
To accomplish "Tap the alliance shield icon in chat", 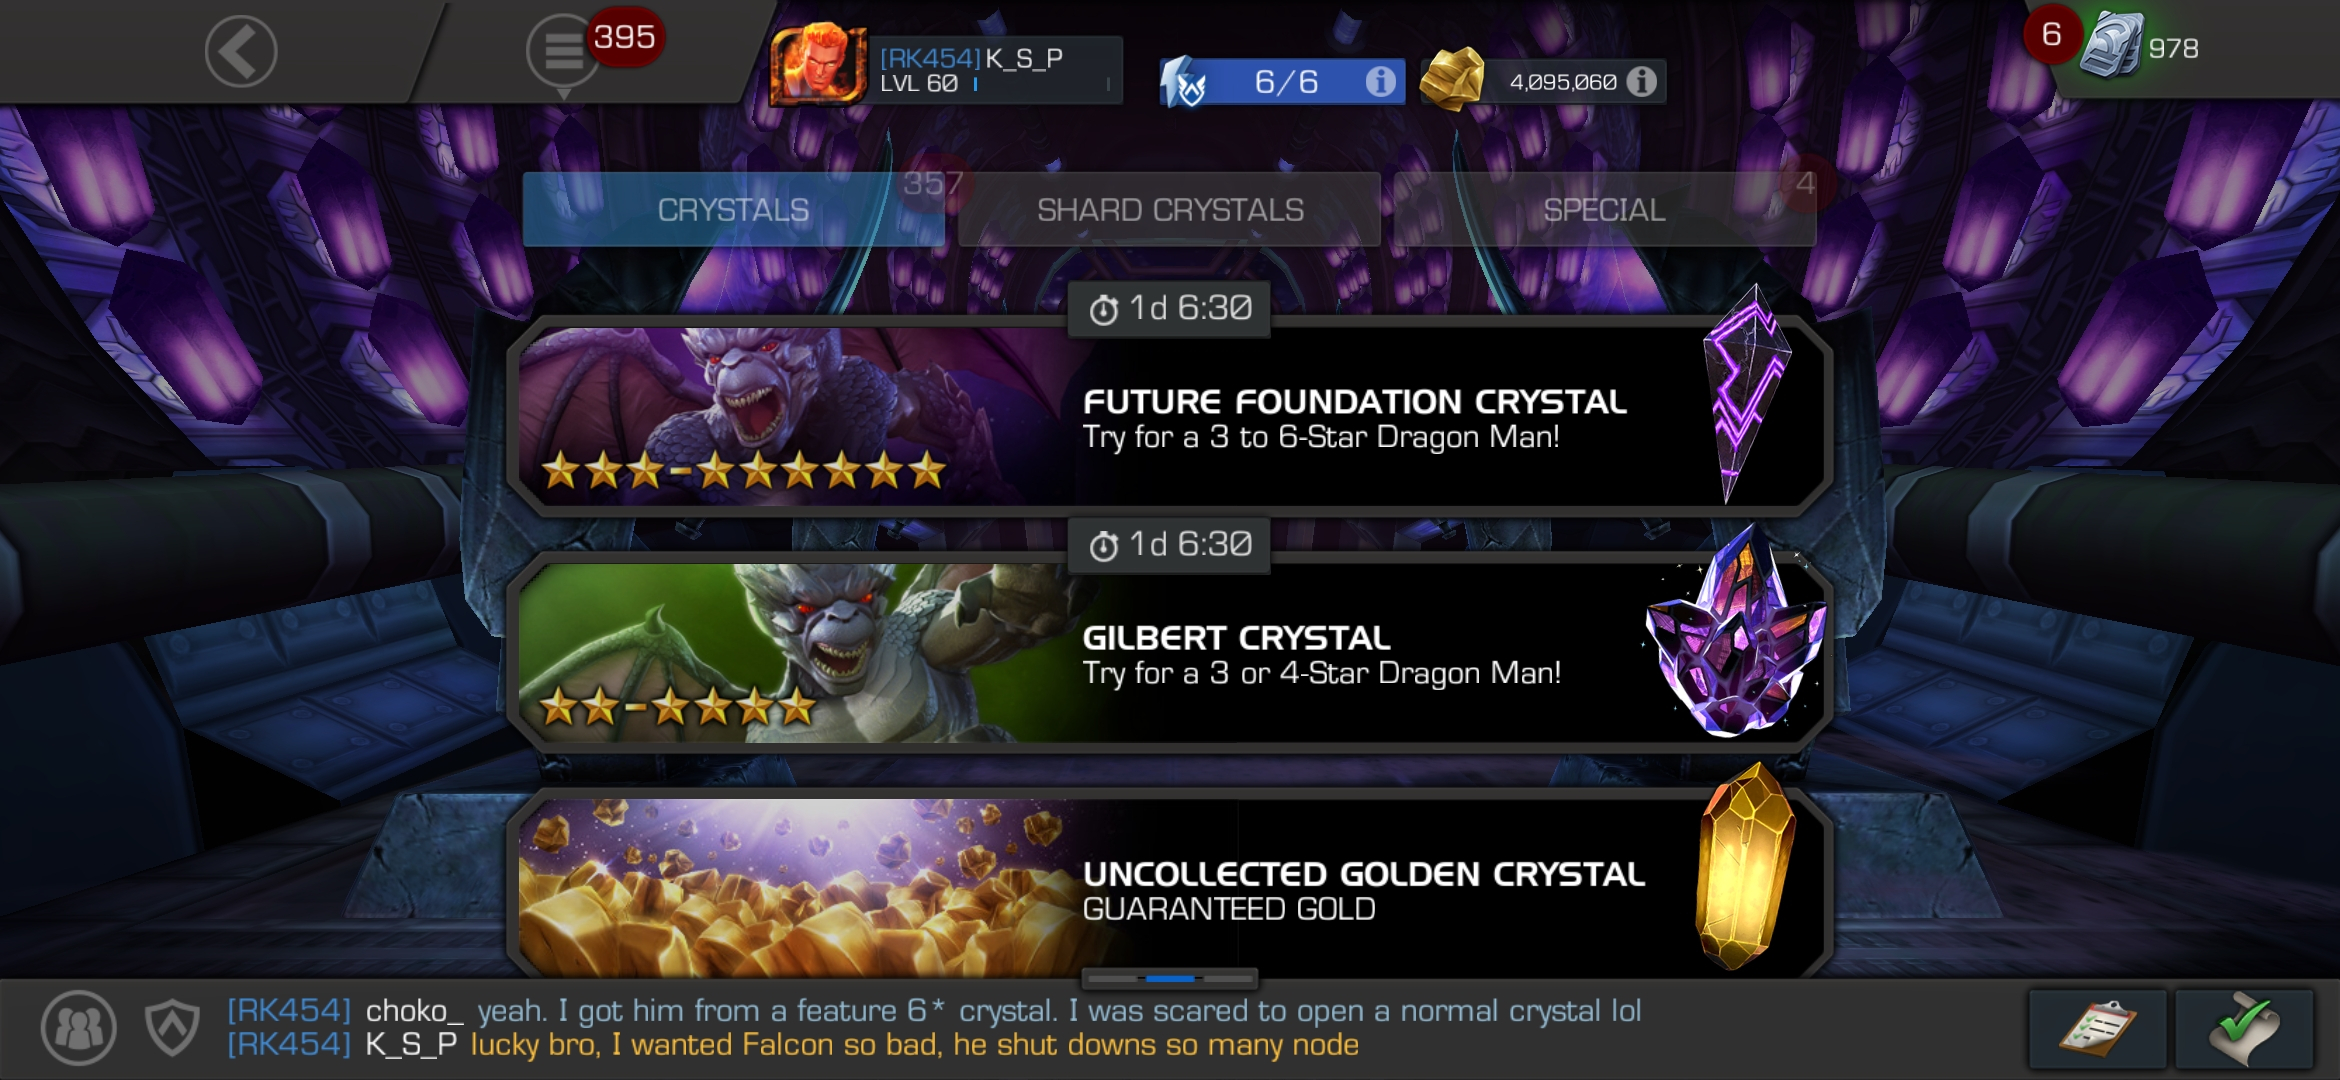I will (172, 1027).
